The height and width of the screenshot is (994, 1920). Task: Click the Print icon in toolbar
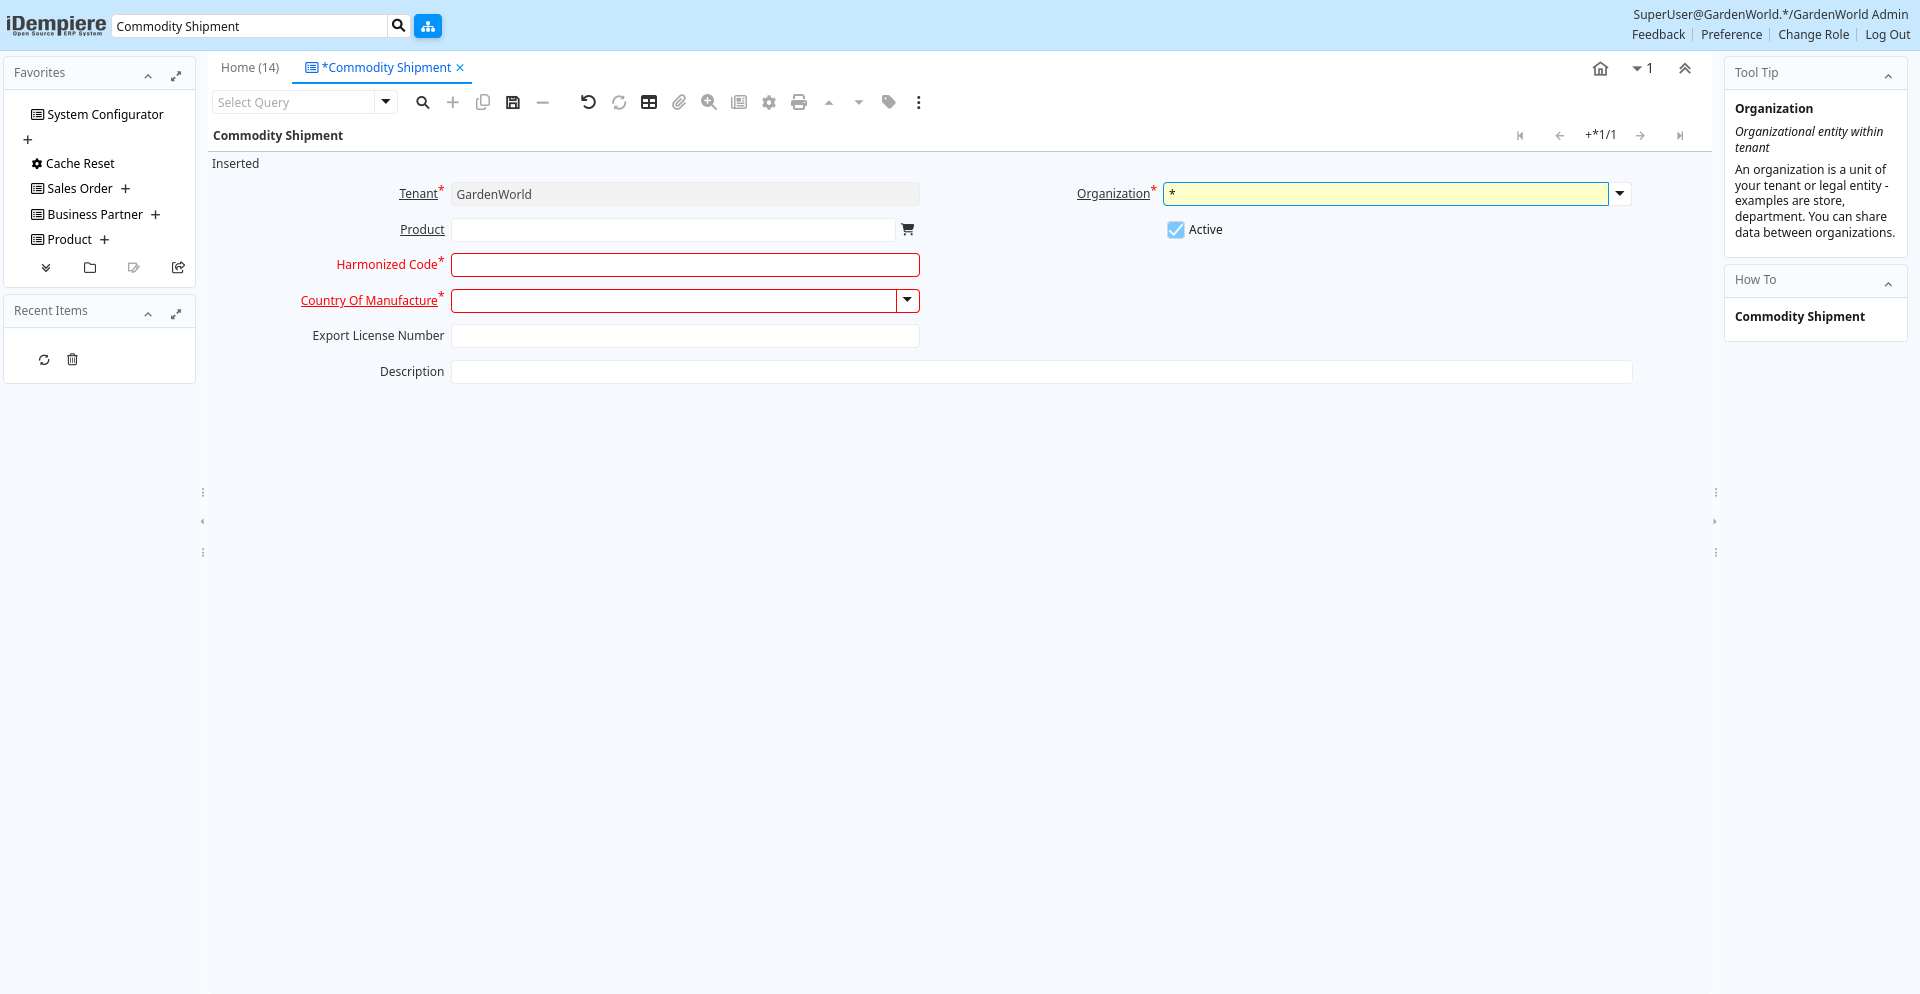pyautogui.click(x=799, y=102)
